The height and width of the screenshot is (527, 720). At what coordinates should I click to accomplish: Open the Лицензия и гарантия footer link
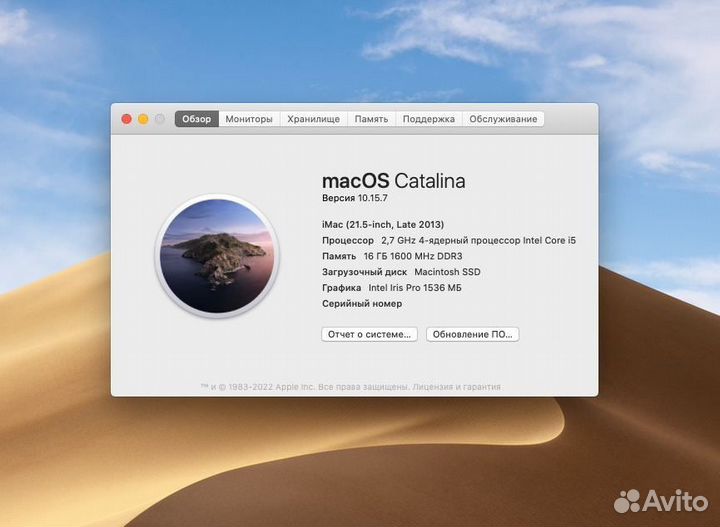coord(456,387)
